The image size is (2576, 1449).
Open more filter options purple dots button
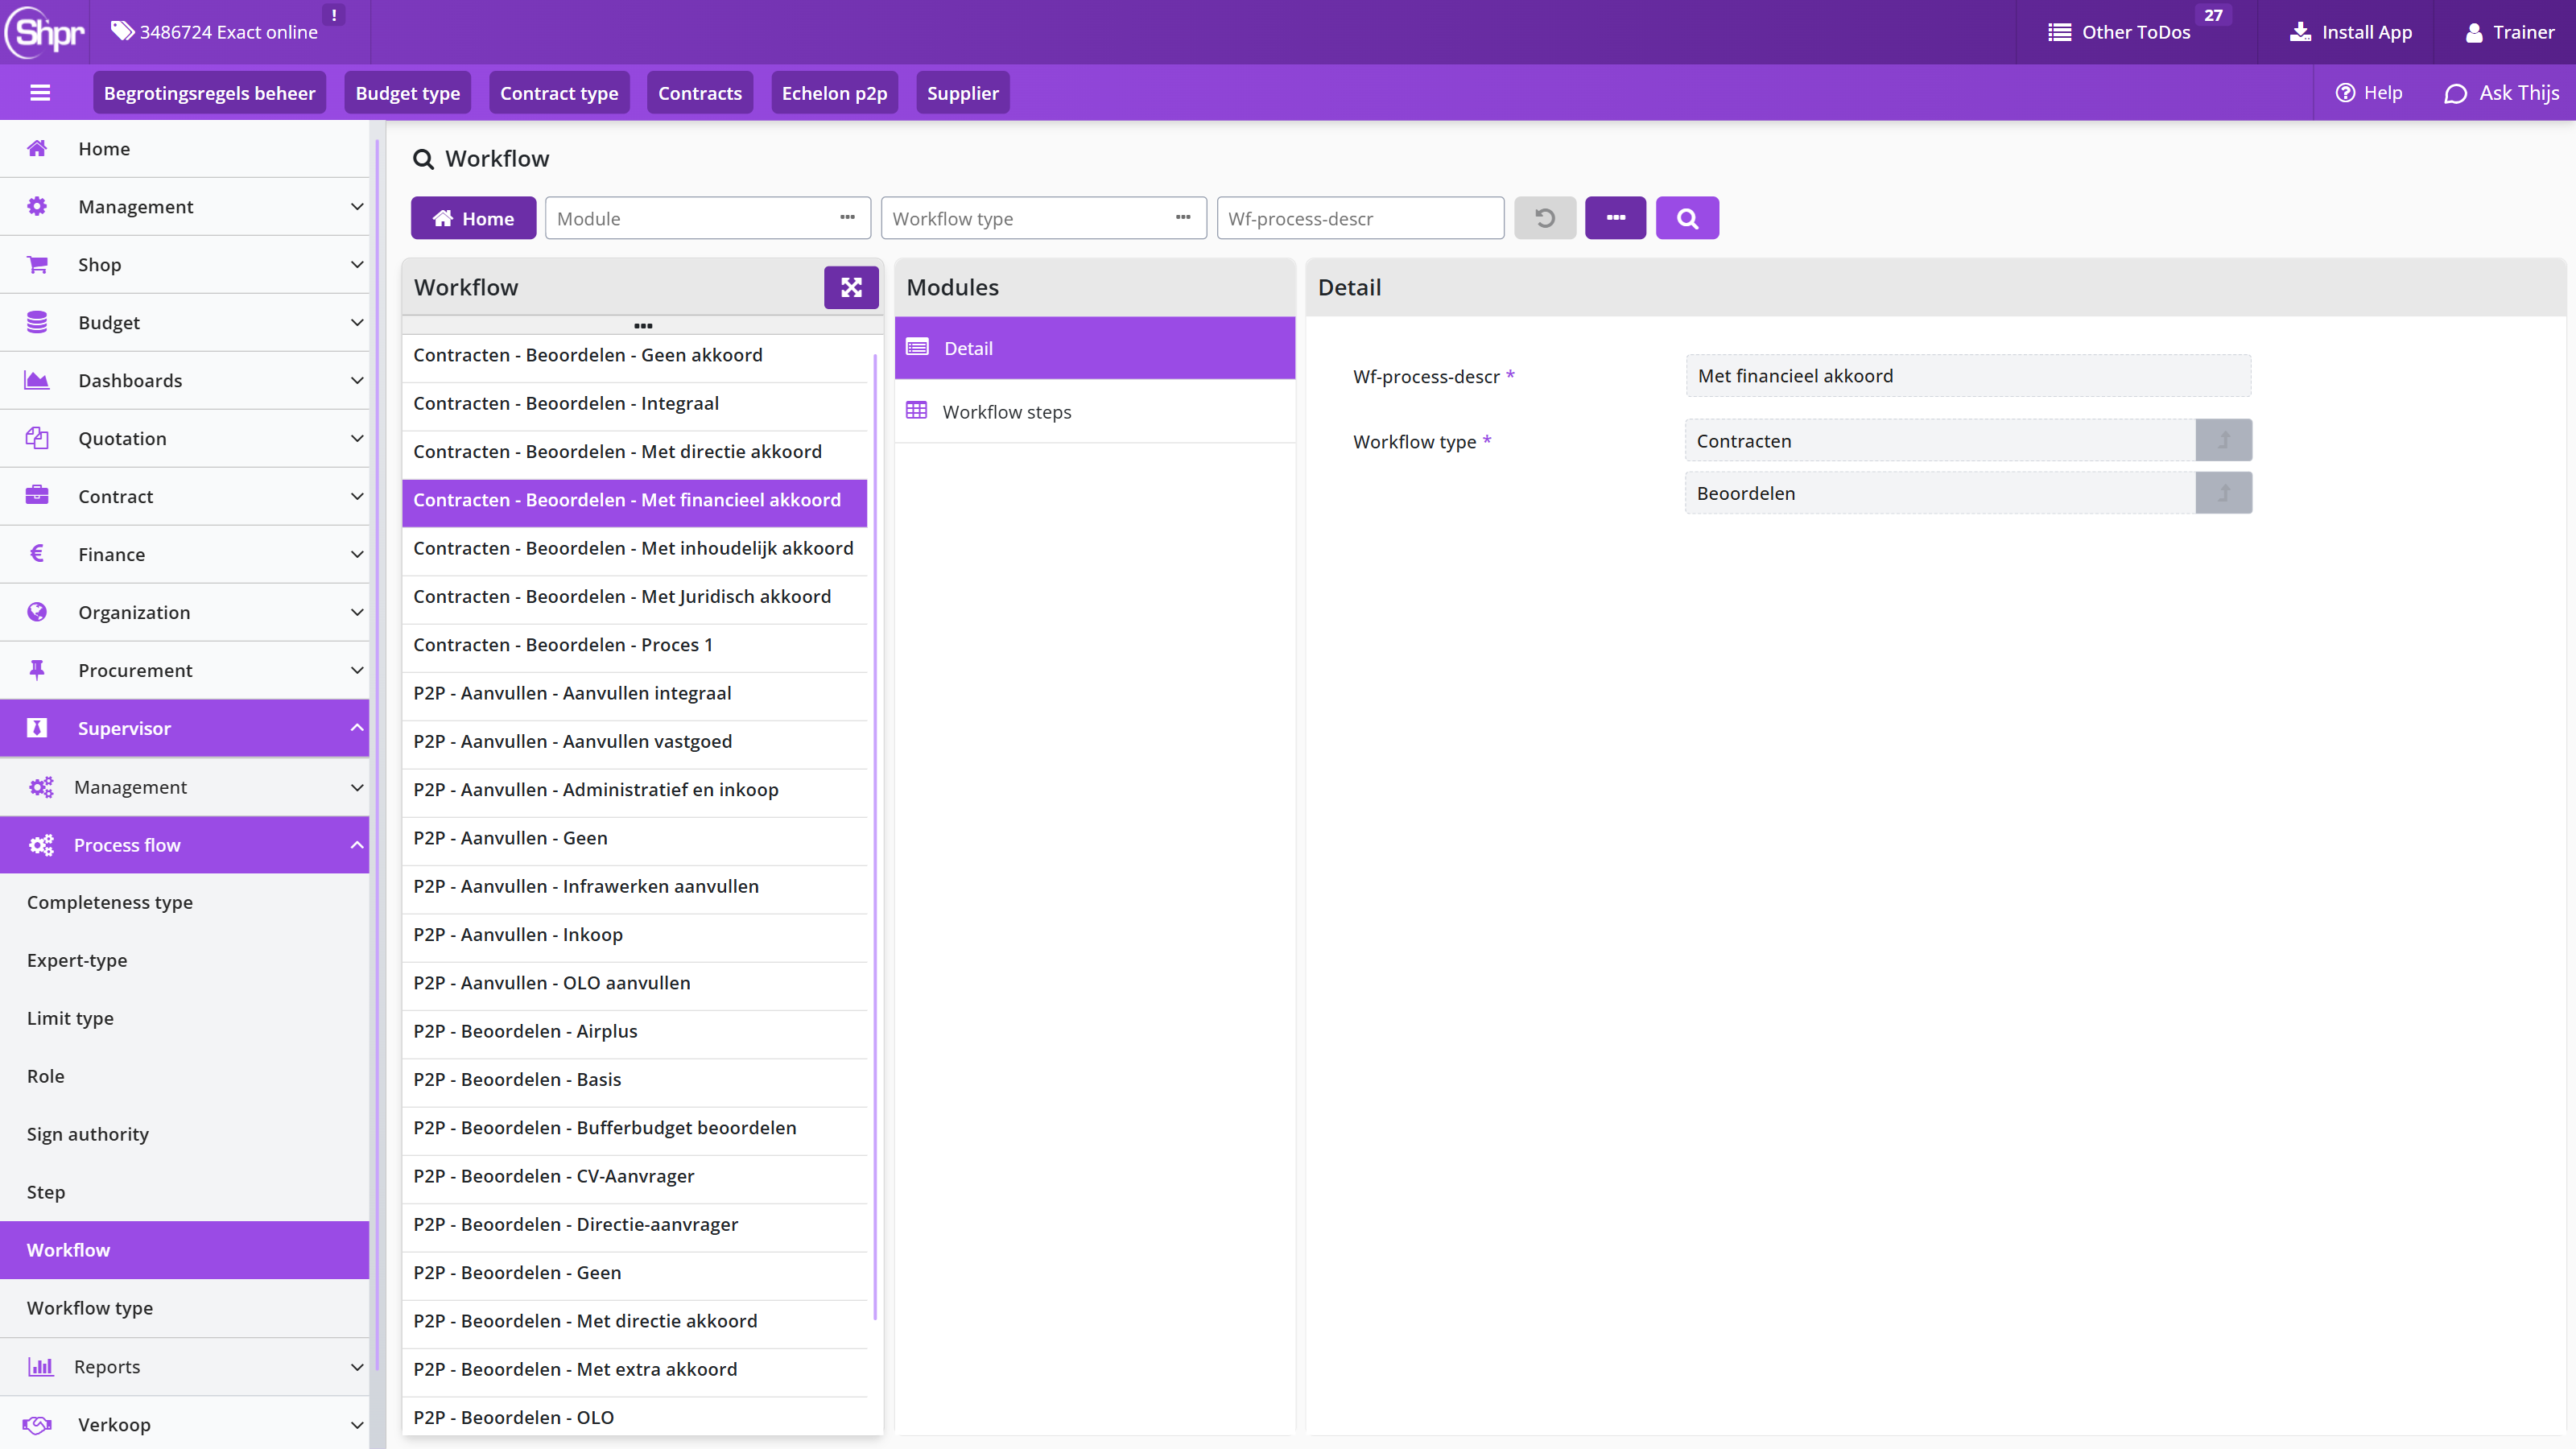pos(1615,218)
